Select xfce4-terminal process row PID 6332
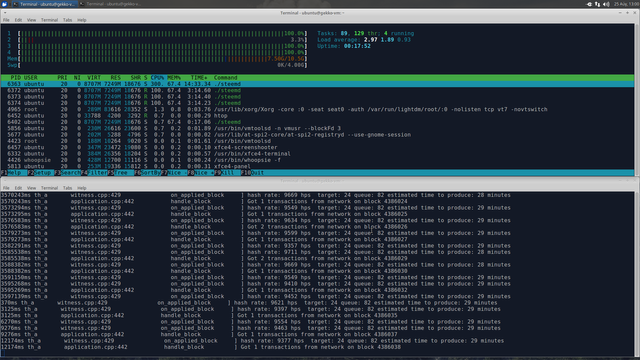The image size is (640, 360). (318, 154)
